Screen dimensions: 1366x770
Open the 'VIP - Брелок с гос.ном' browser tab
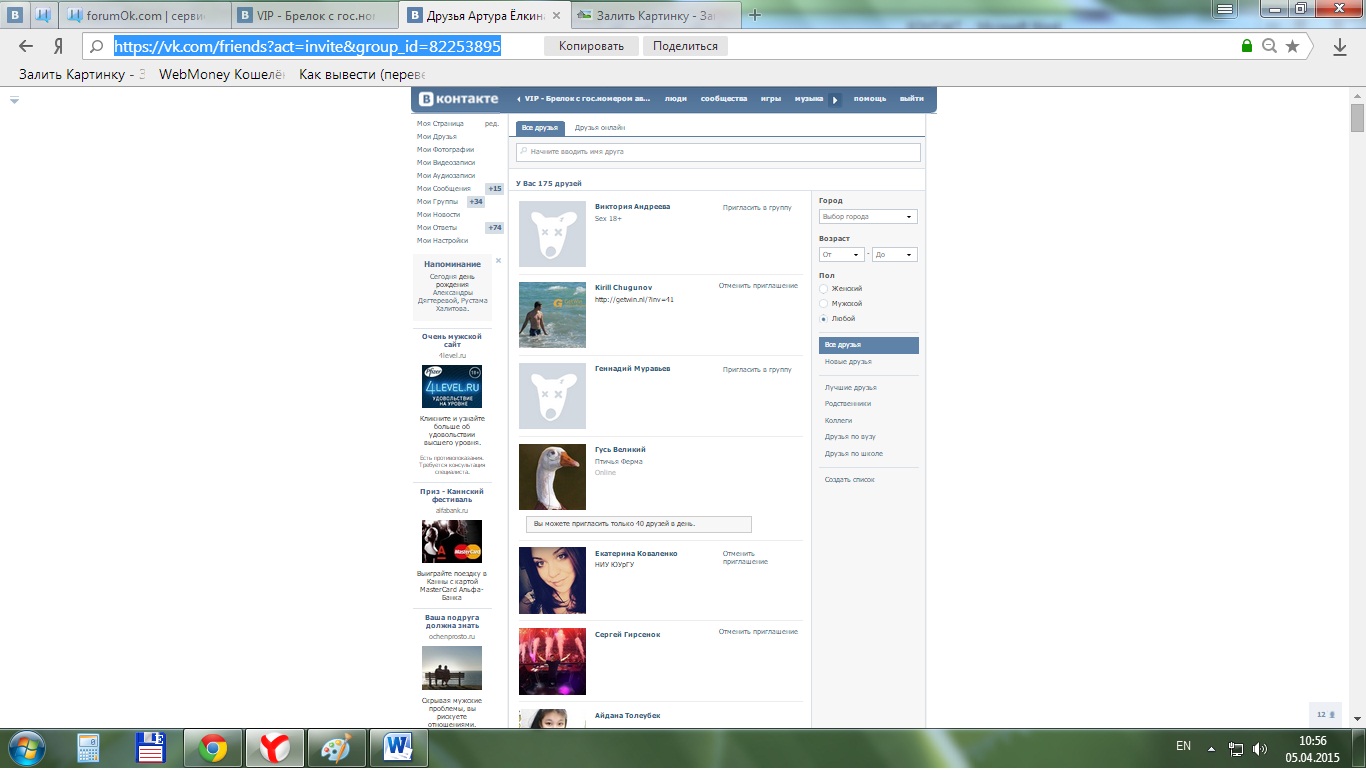click(x=316, y=15)
